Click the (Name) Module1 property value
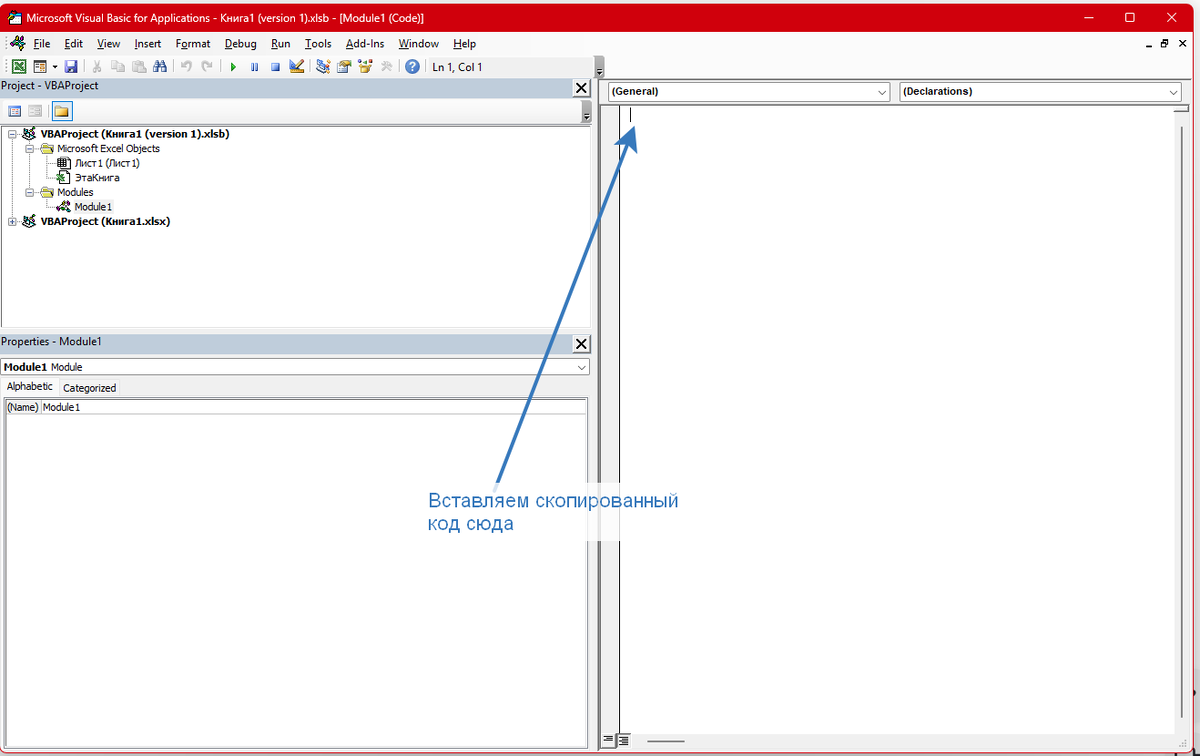The image size is (1200, 756). (313, 407)
